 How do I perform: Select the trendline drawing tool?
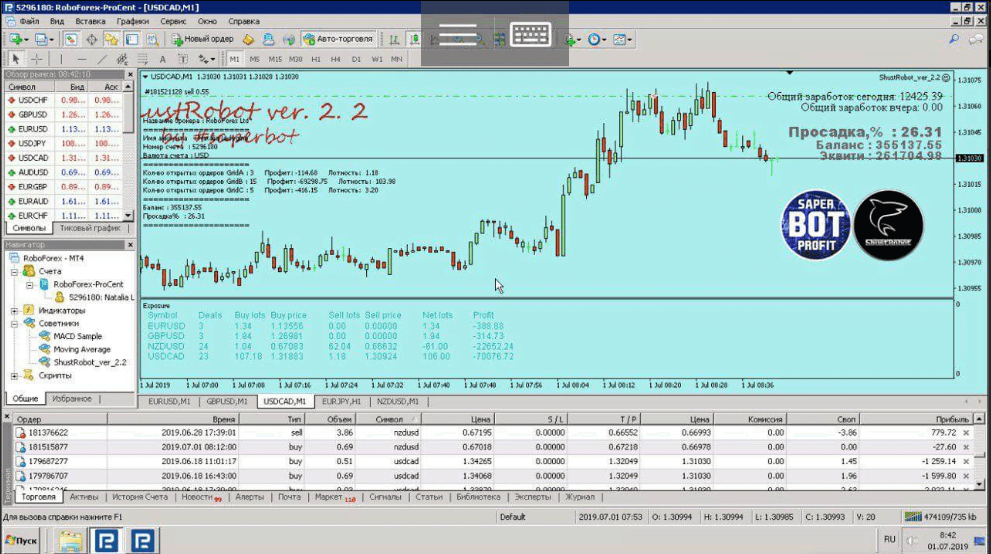(x=101, y=59)
